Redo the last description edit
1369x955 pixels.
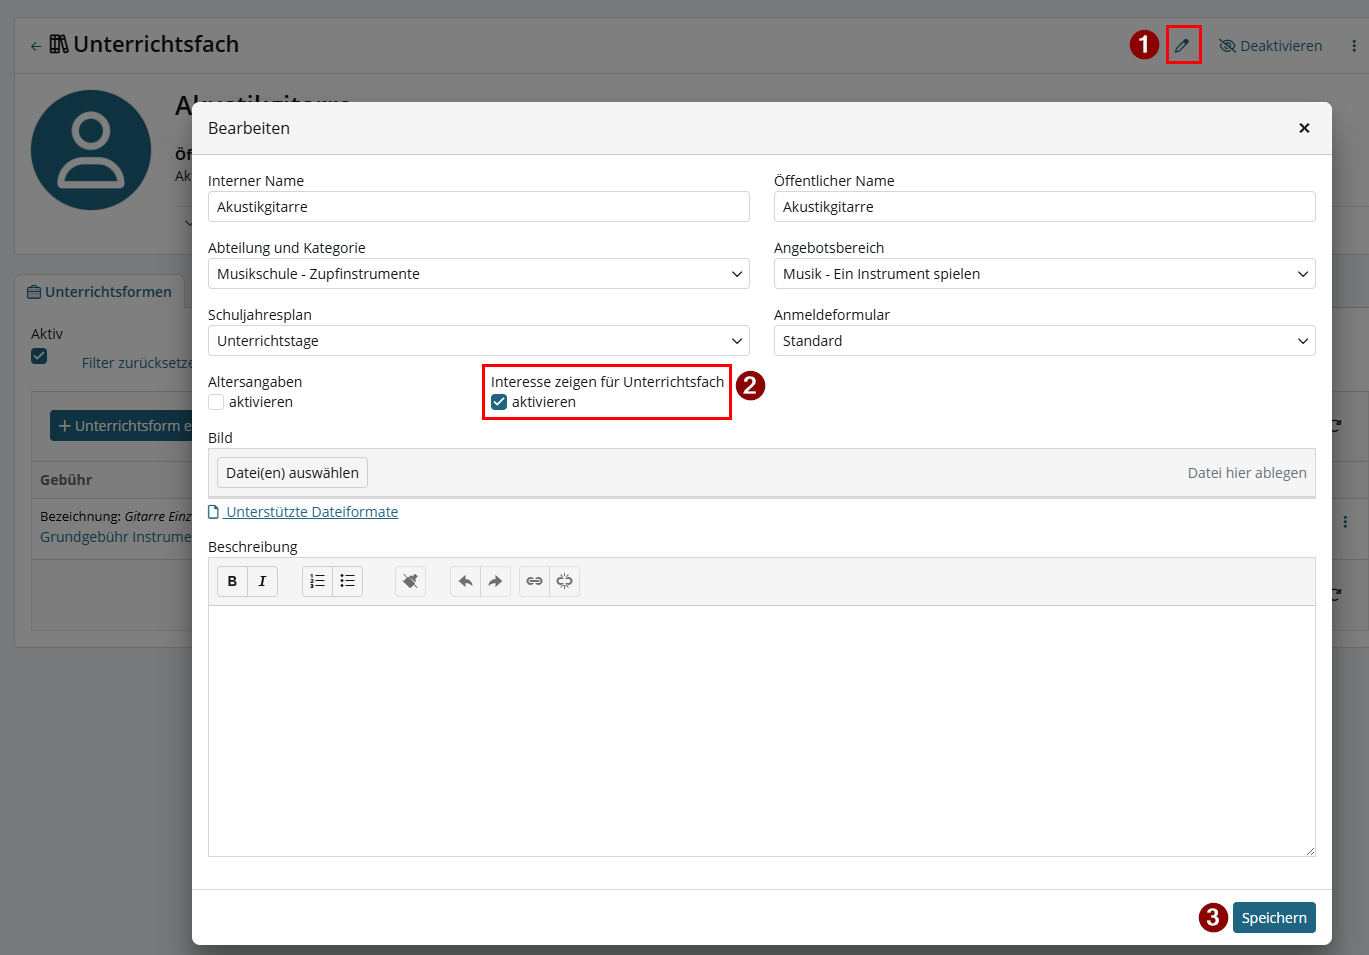point(495,581)
